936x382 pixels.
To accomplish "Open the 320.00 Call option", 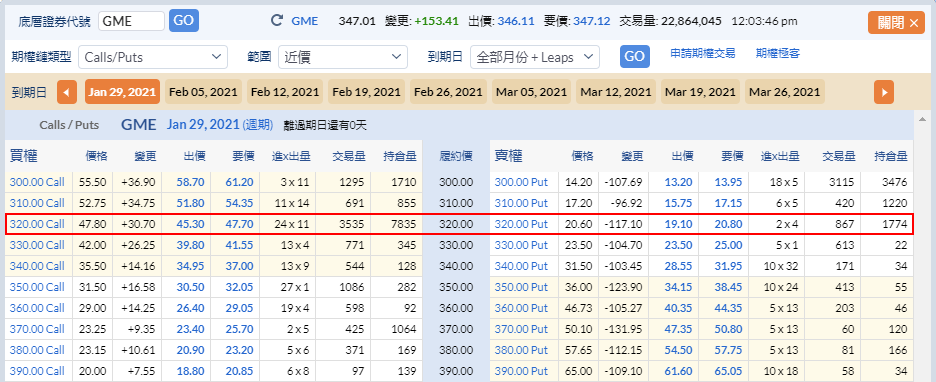I will pyautogui.click(x=37, y=224).
